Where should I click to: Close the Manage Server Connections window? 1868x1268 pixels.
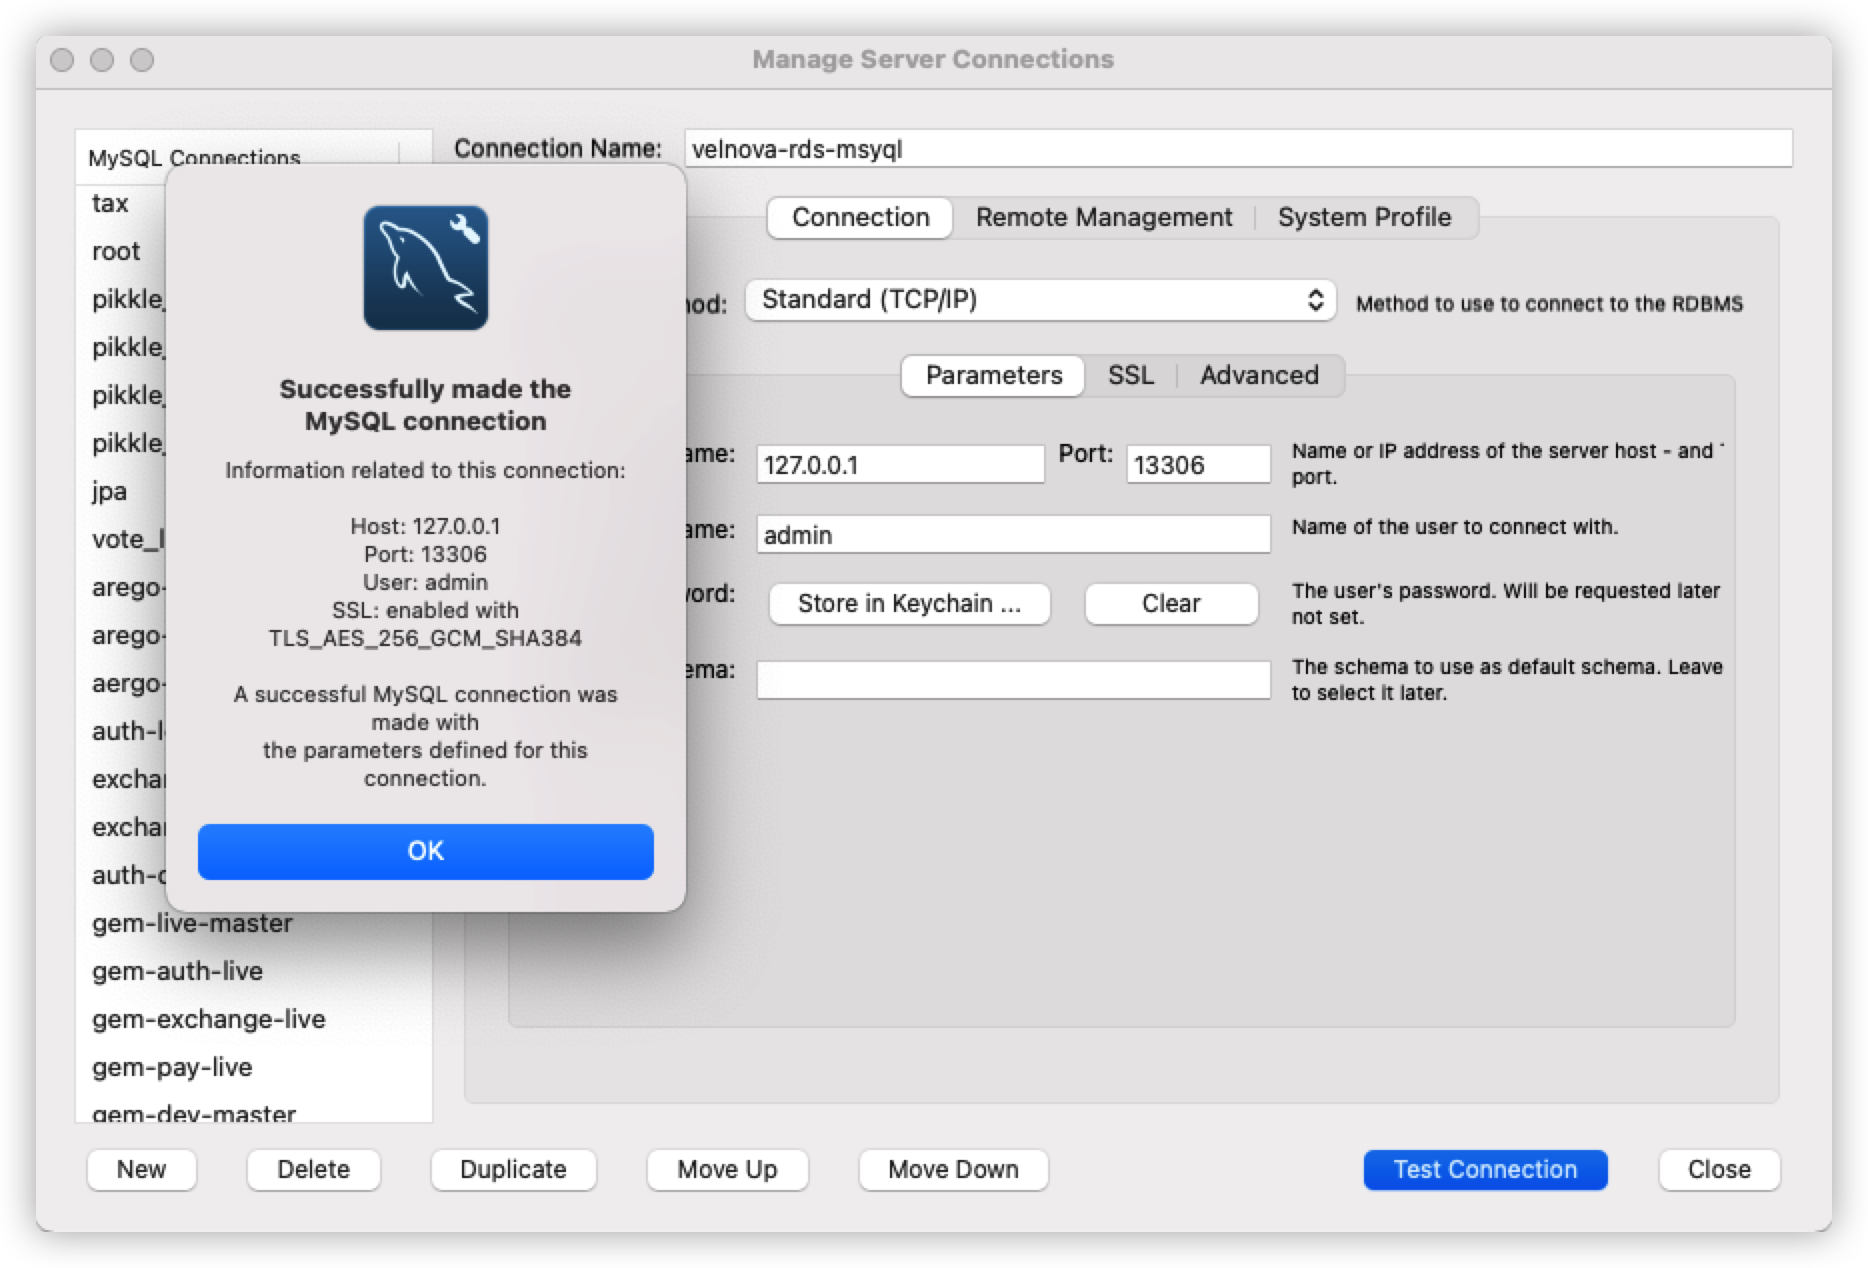(1719, 1169)
